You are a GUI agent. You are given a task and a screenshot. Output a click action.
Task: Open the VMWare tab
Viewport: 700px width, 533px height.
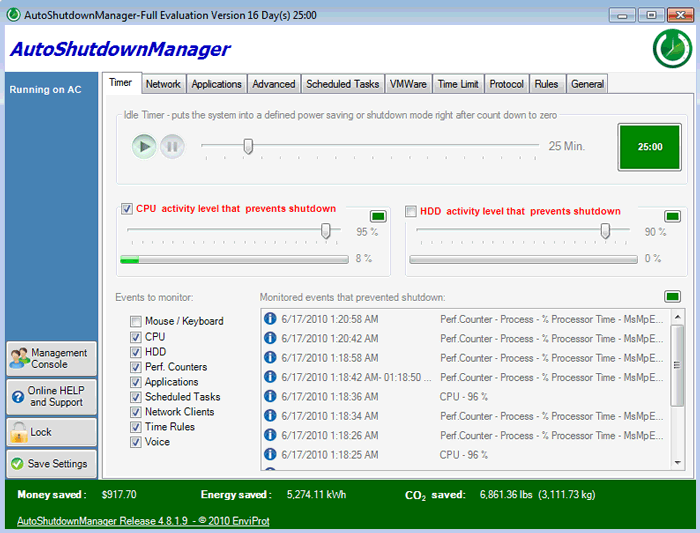pos(408,84)
